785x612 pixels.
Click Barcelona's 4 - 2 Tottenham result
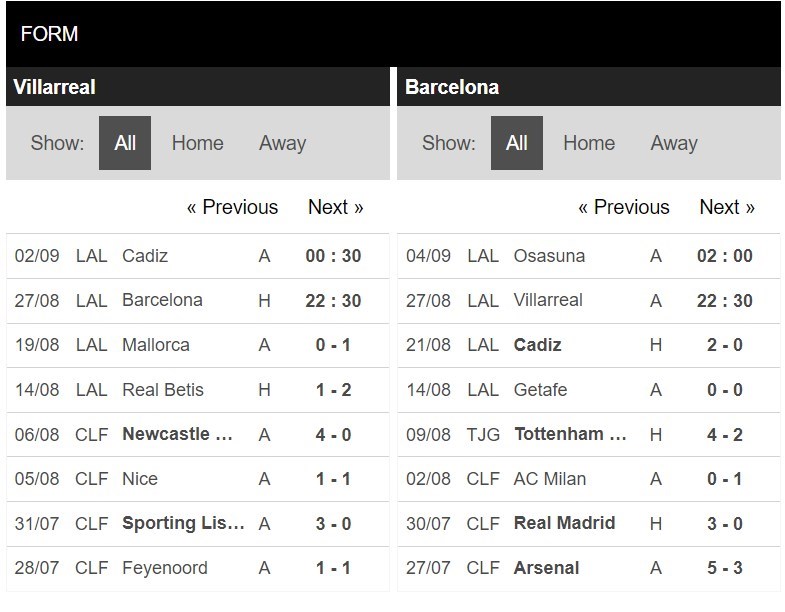click(x=725, y=434)
